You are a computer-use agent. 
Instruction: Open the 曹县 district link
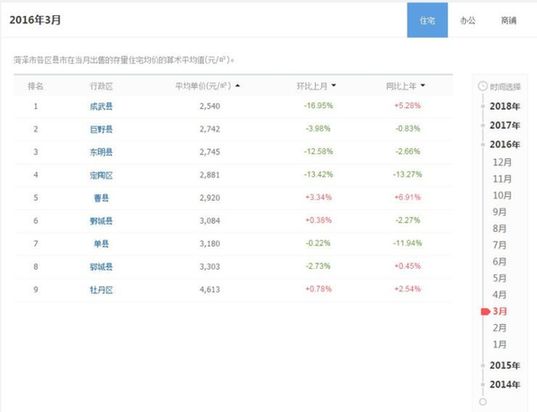(x=101, y=198)
